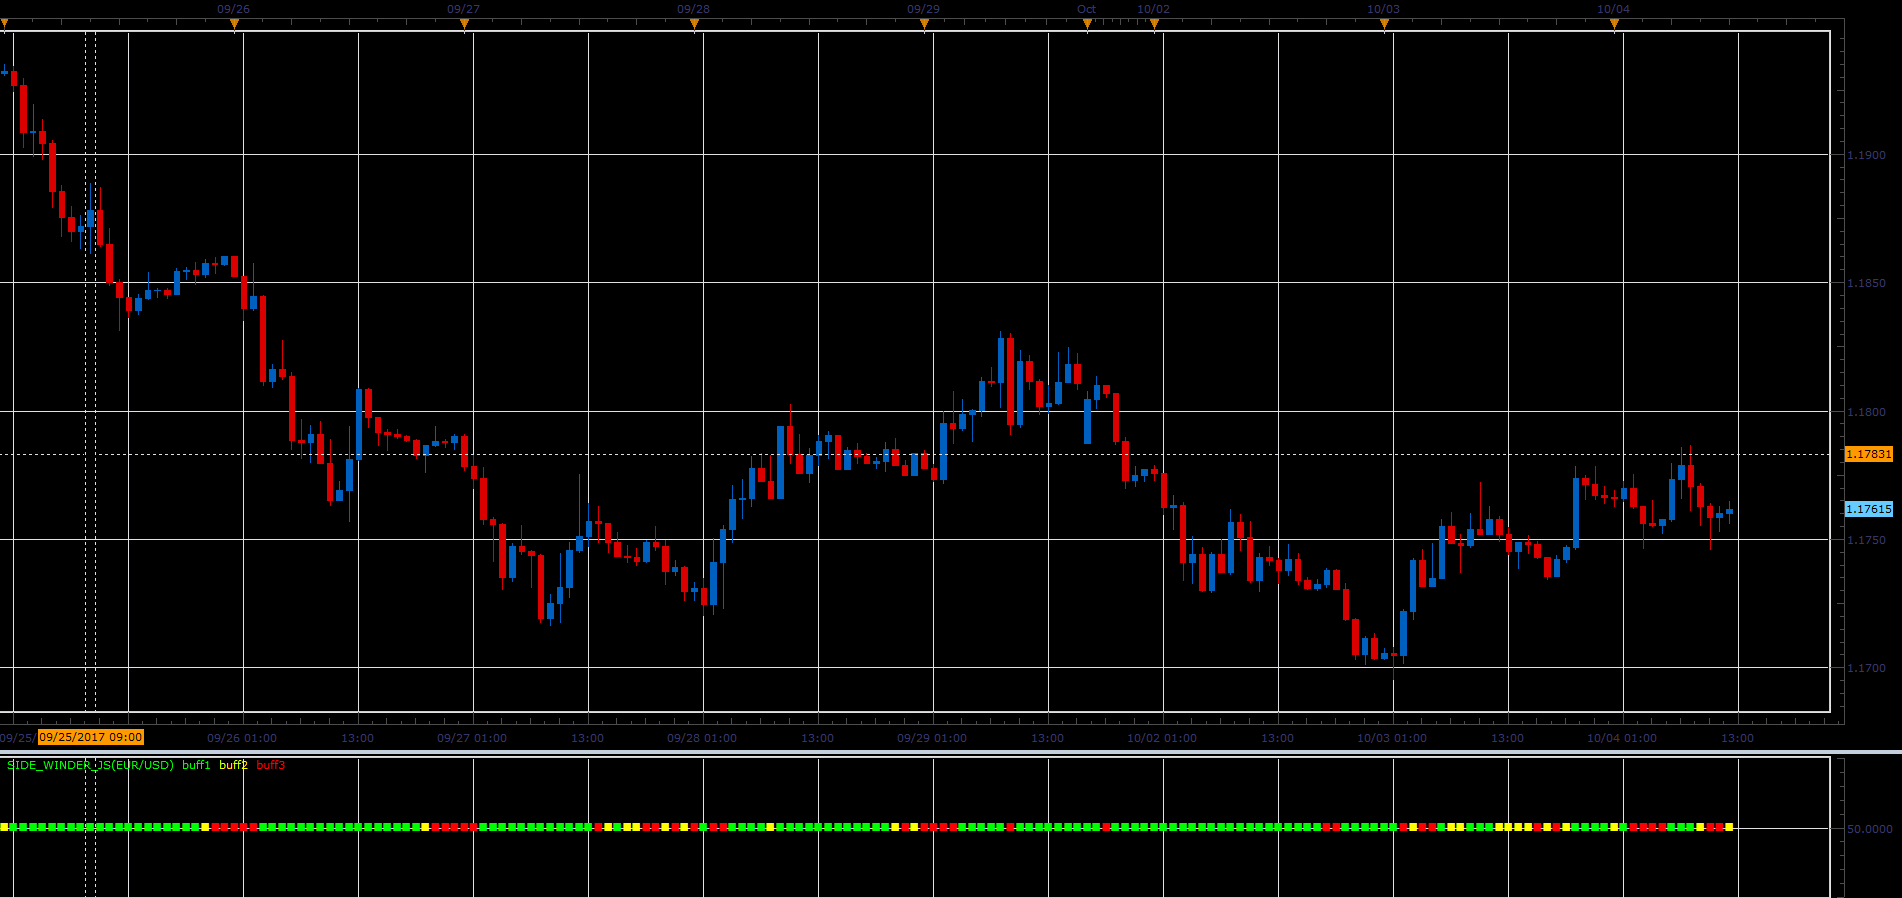
Task: Click the 1.1750 price axis label
Action: pyautogui.click(x=1866, y=540)
